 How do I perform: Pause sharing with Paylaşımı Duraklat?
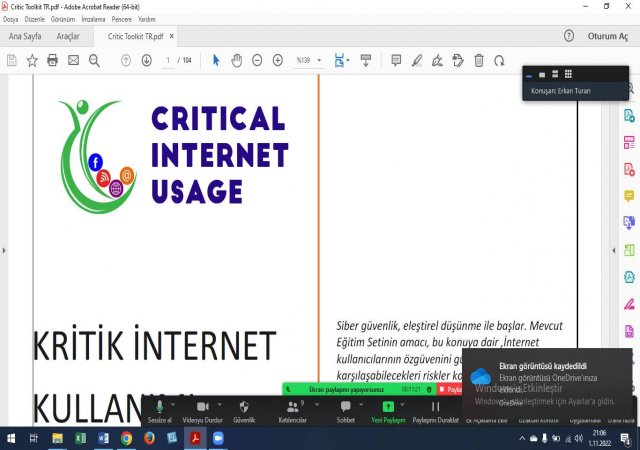[435, 411]
